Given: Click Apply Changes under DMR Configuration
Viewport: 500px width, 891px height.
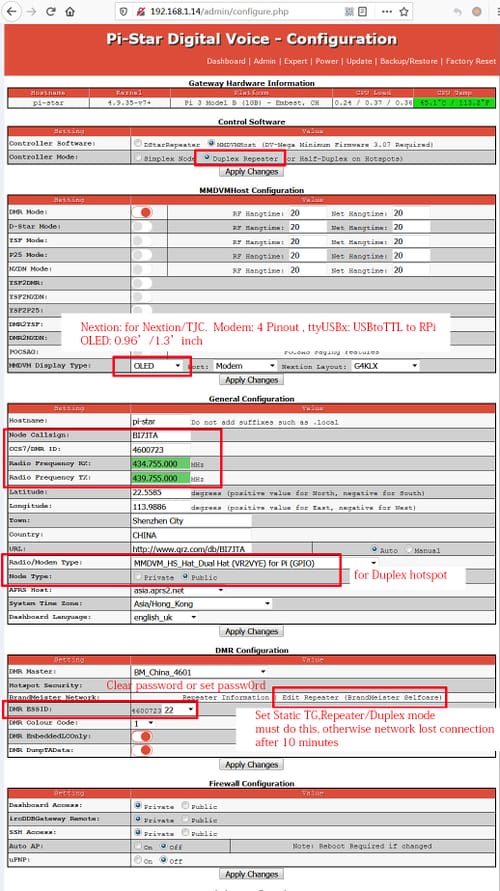Looking at the screenshot, I should [252, 765].
